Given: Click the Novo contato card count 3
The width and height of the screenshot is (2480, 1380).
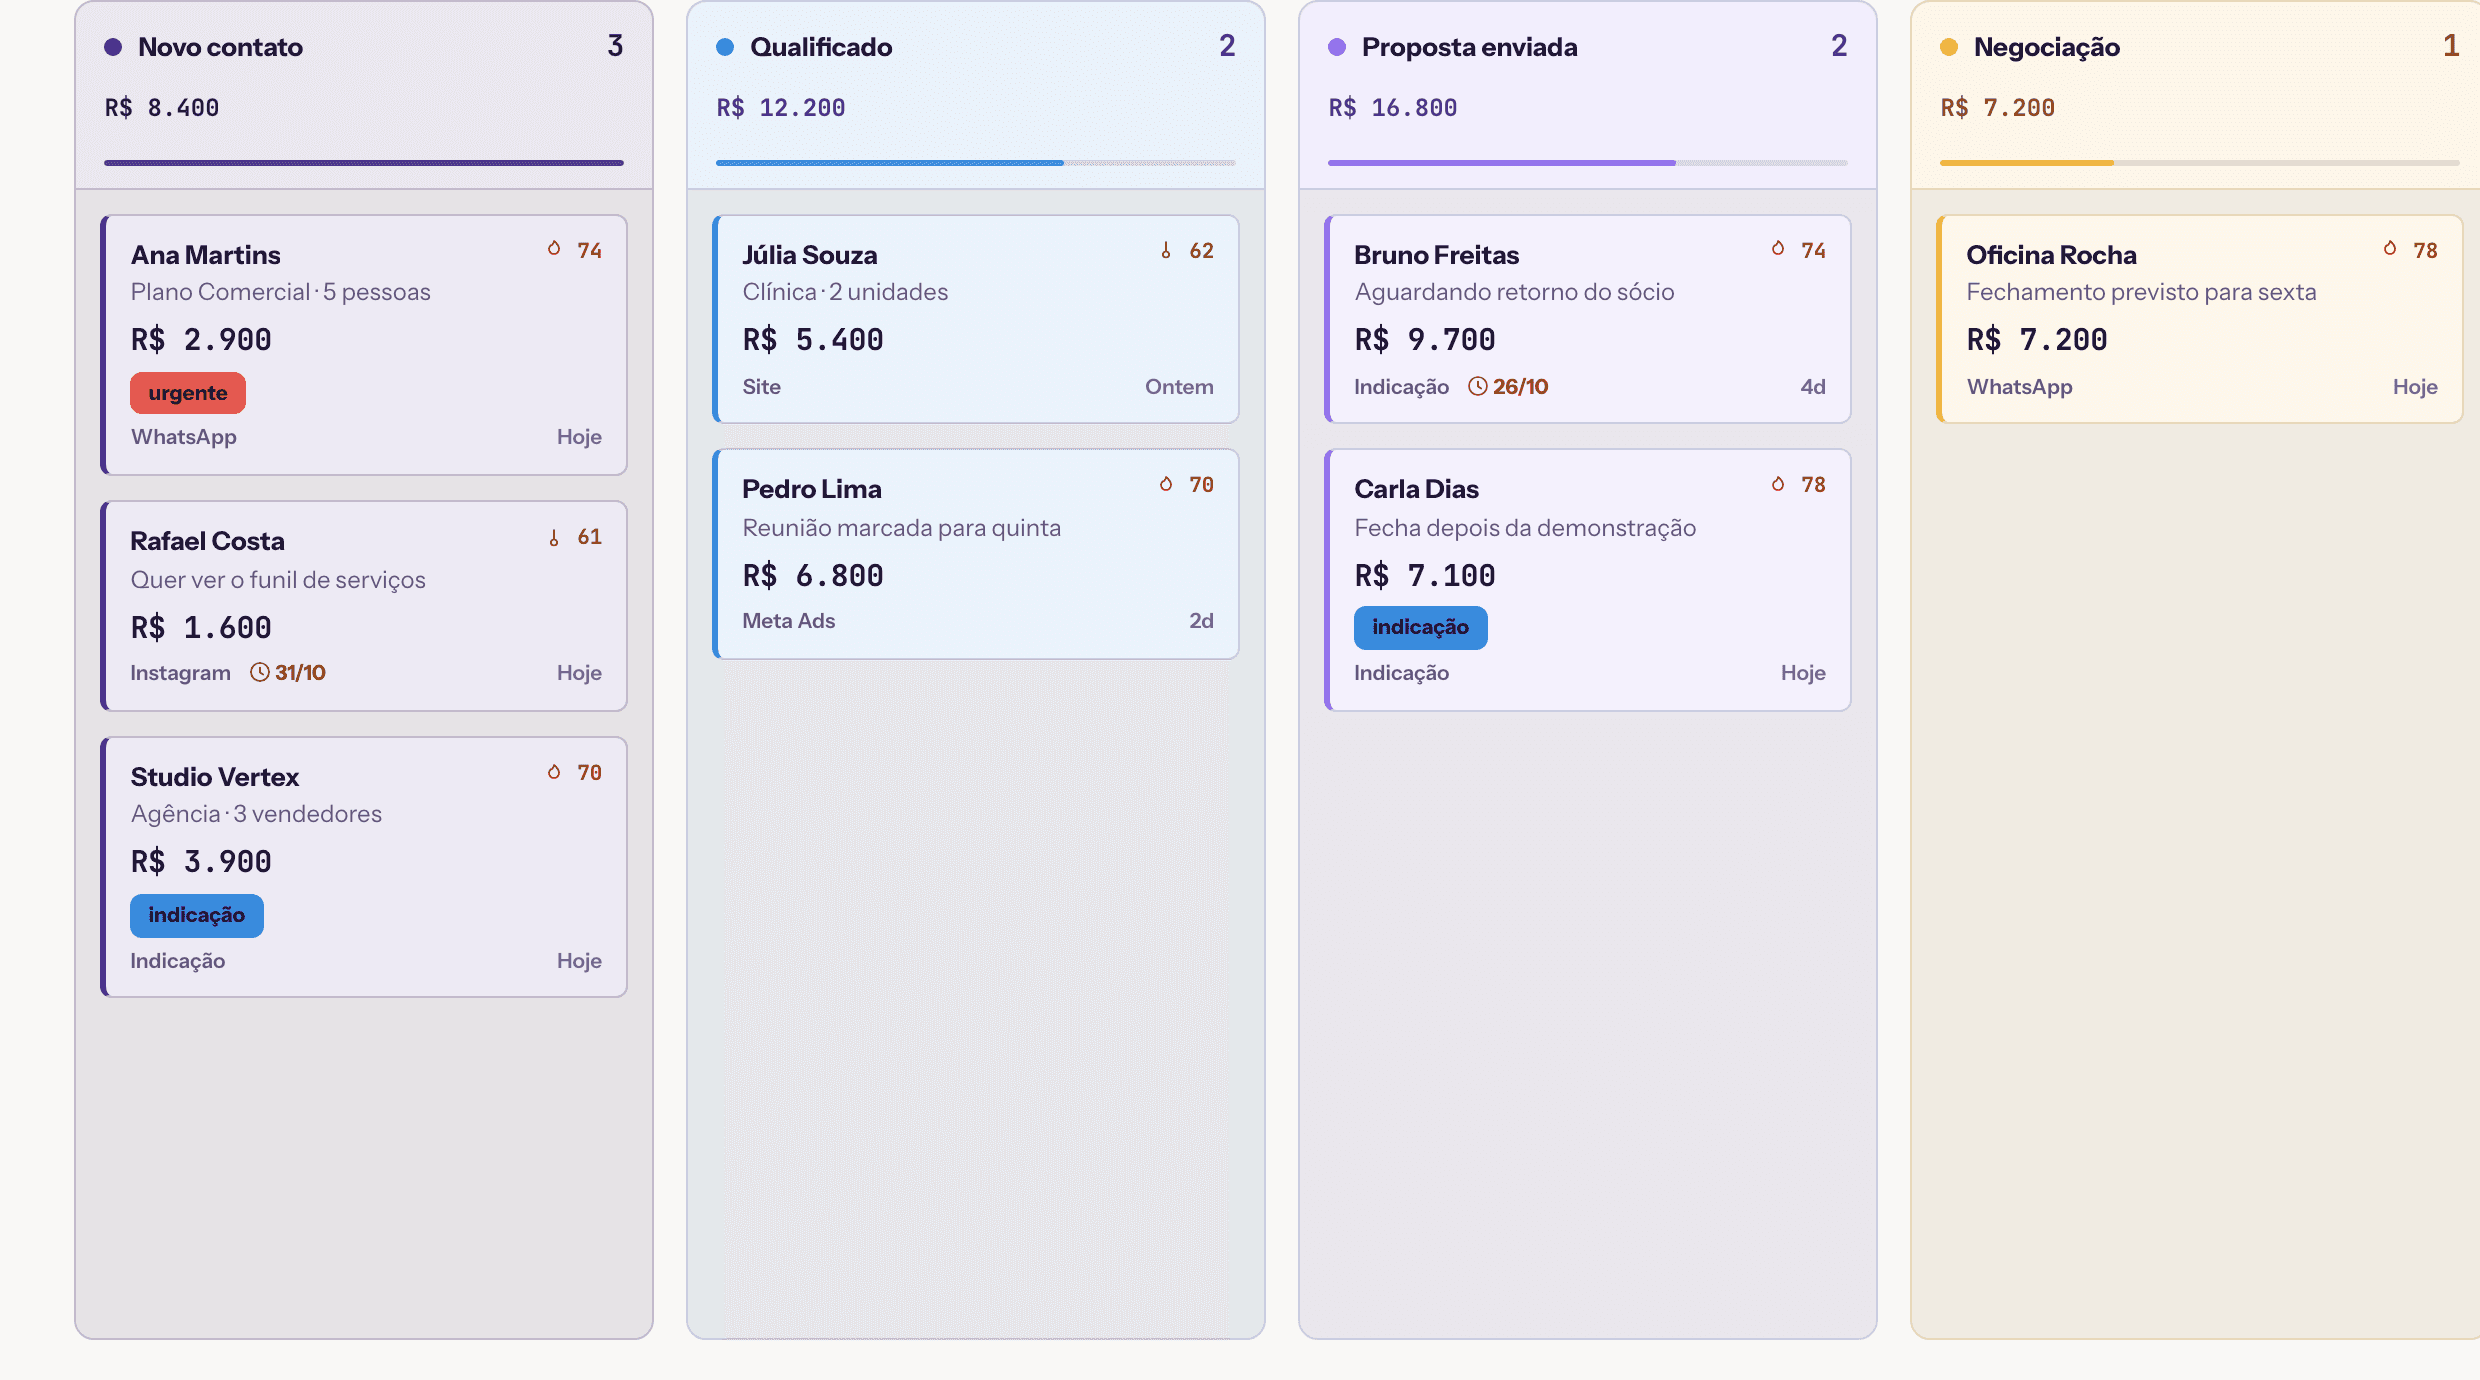Looking at the screenshot, I should coord(615,46).
